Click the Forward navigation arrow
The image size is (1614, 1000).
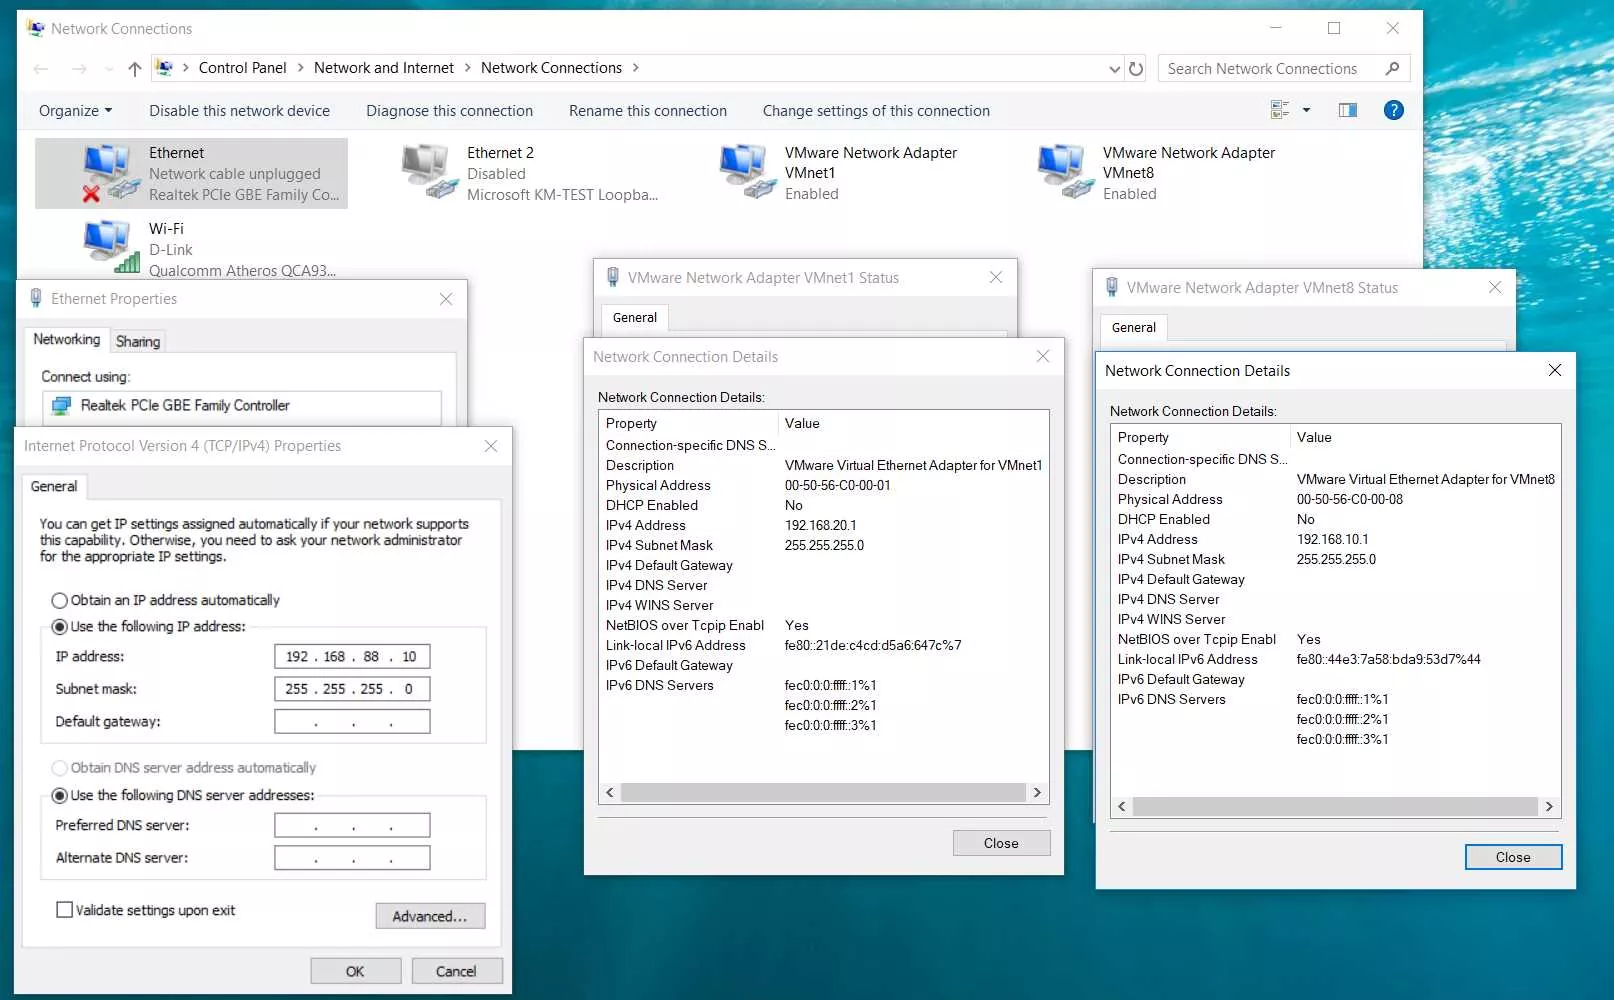click(x=79, y=68)
